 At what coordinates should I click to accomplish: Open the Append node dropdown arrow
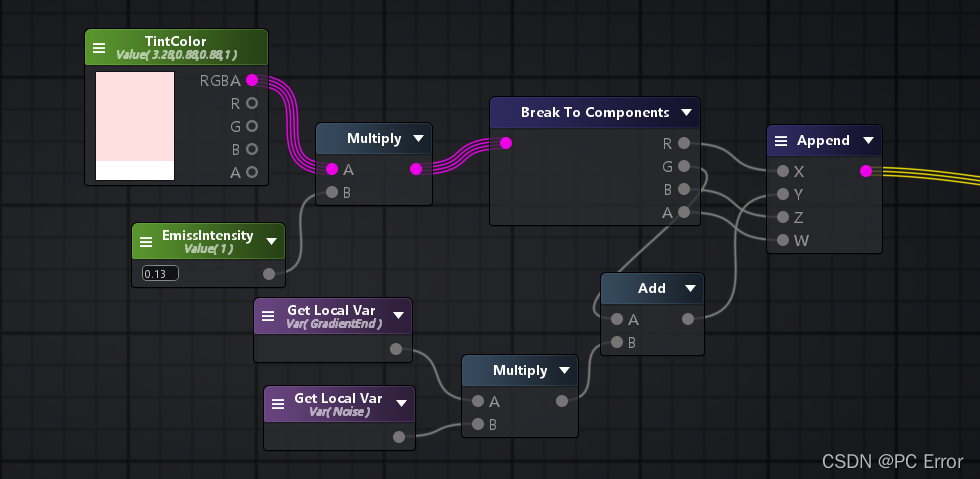coord(868,141)
